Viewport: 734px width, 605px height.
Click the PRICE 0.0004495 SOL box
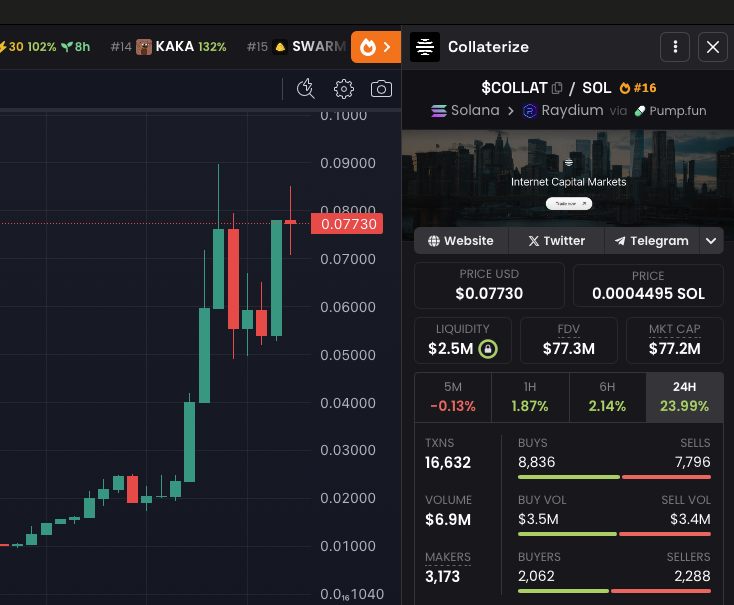[x=648, y=285]
